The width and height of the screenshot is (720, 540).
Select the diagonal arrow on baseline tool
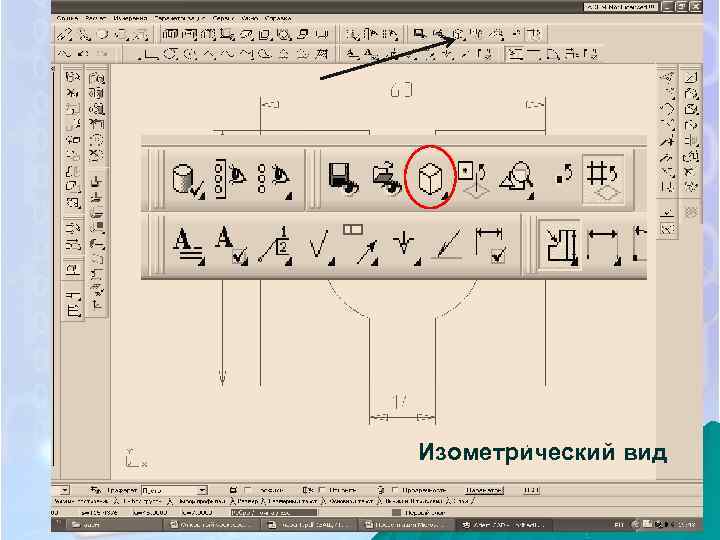[x=447, y=246]
